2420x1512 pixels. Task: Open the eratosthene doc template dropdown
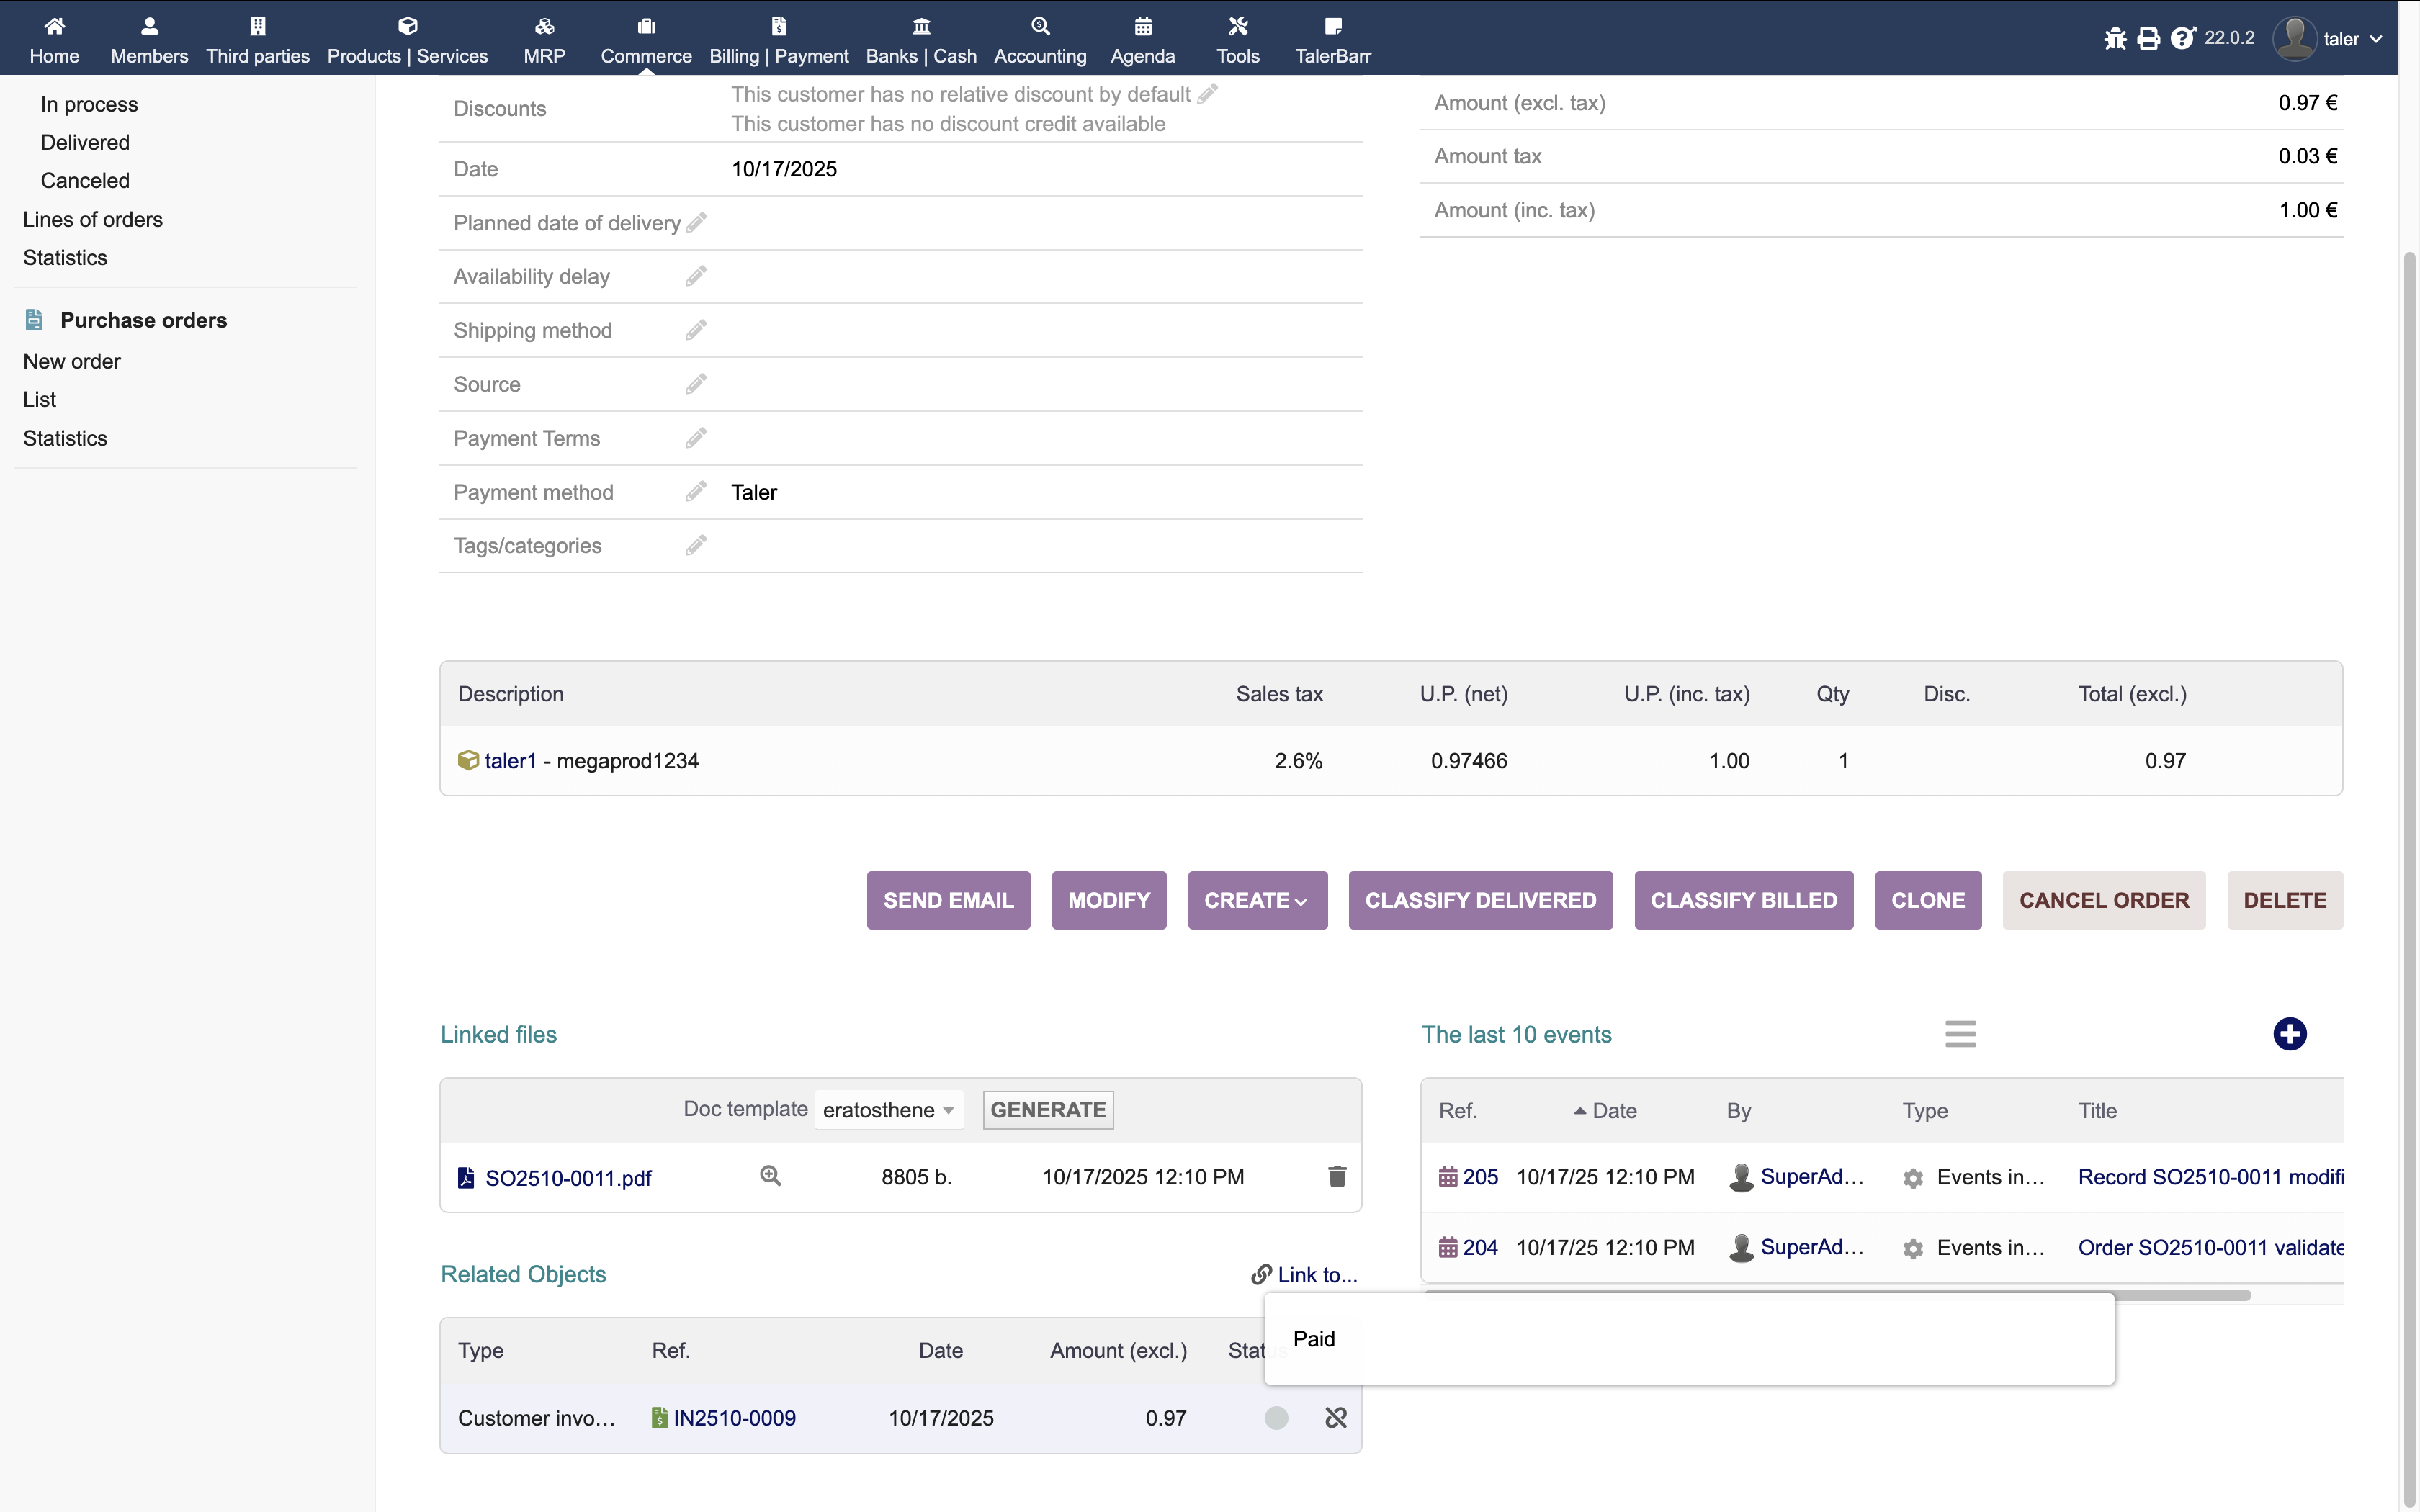coord(888,1110)
